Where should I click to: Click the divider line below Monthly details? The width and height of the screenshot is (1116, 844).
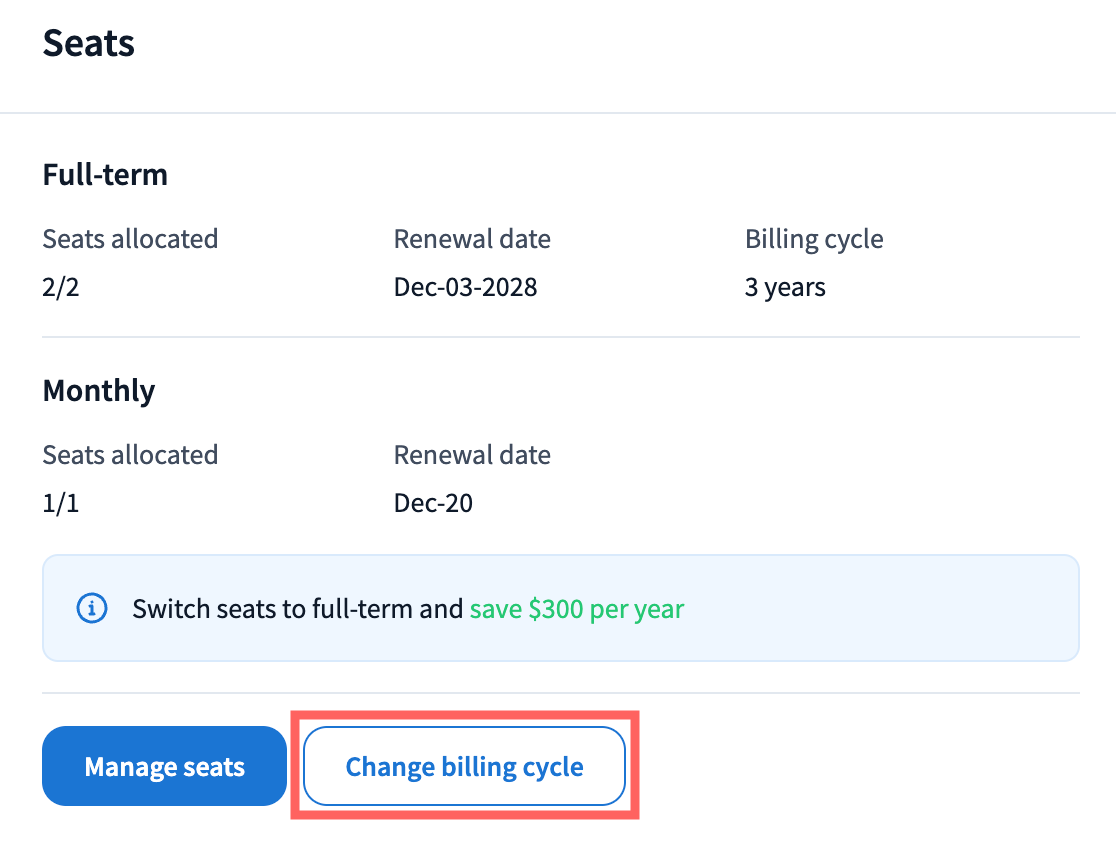click(x=560, y=692)
